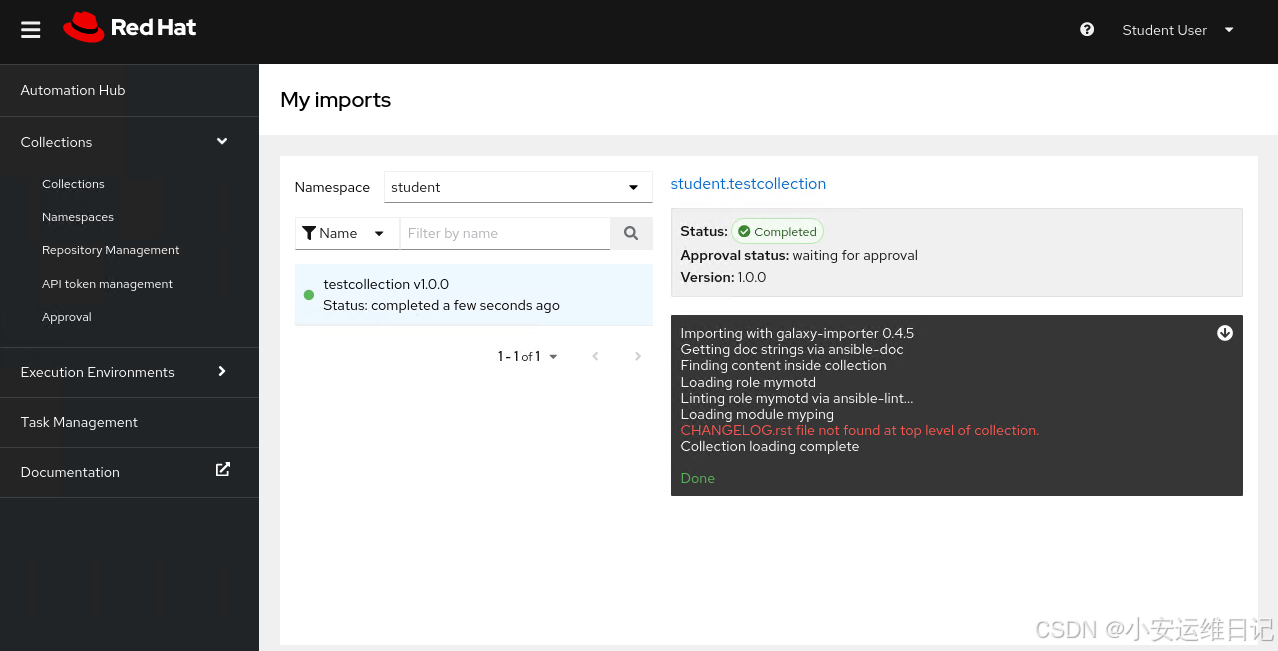Screen dimensions: 1278x651
Task: Go to the previous page arrow
Action: (x=596, y=356)
